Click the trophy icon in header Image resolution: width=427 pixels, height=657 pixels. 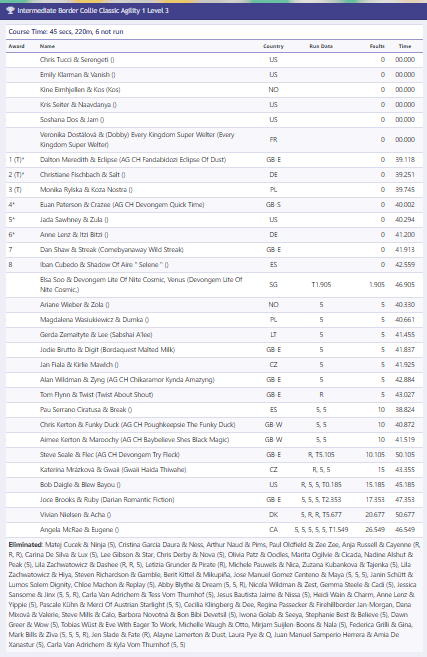10,10
